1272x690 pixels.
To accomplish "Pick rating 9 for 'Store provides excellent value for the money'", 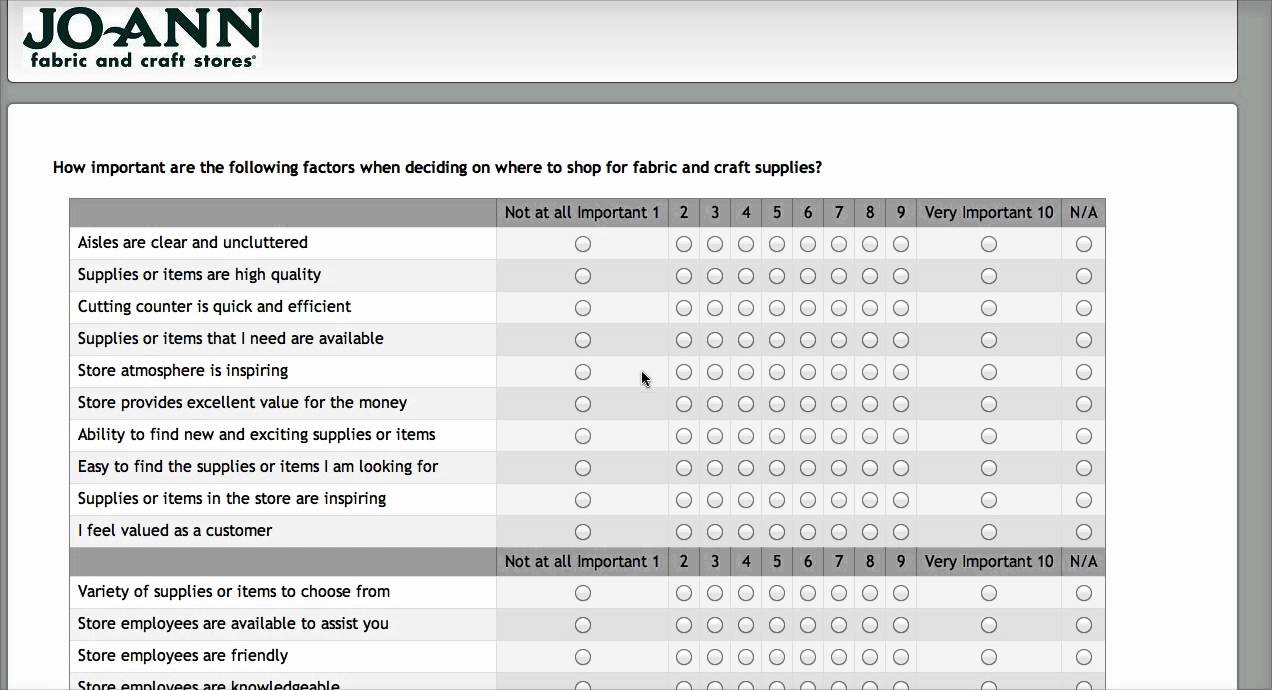I will [901, 404].
